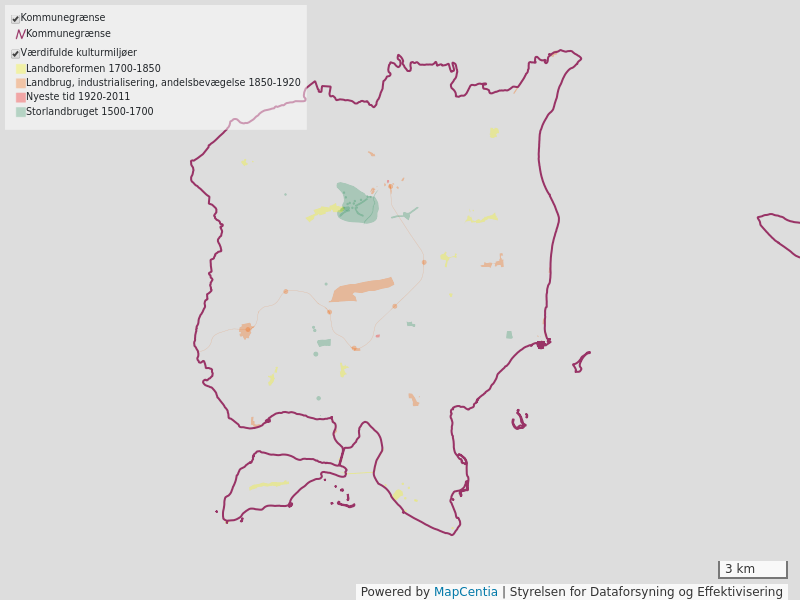Toggle off Værdifulde kulturmiljøer checkbox

point(16,54)
